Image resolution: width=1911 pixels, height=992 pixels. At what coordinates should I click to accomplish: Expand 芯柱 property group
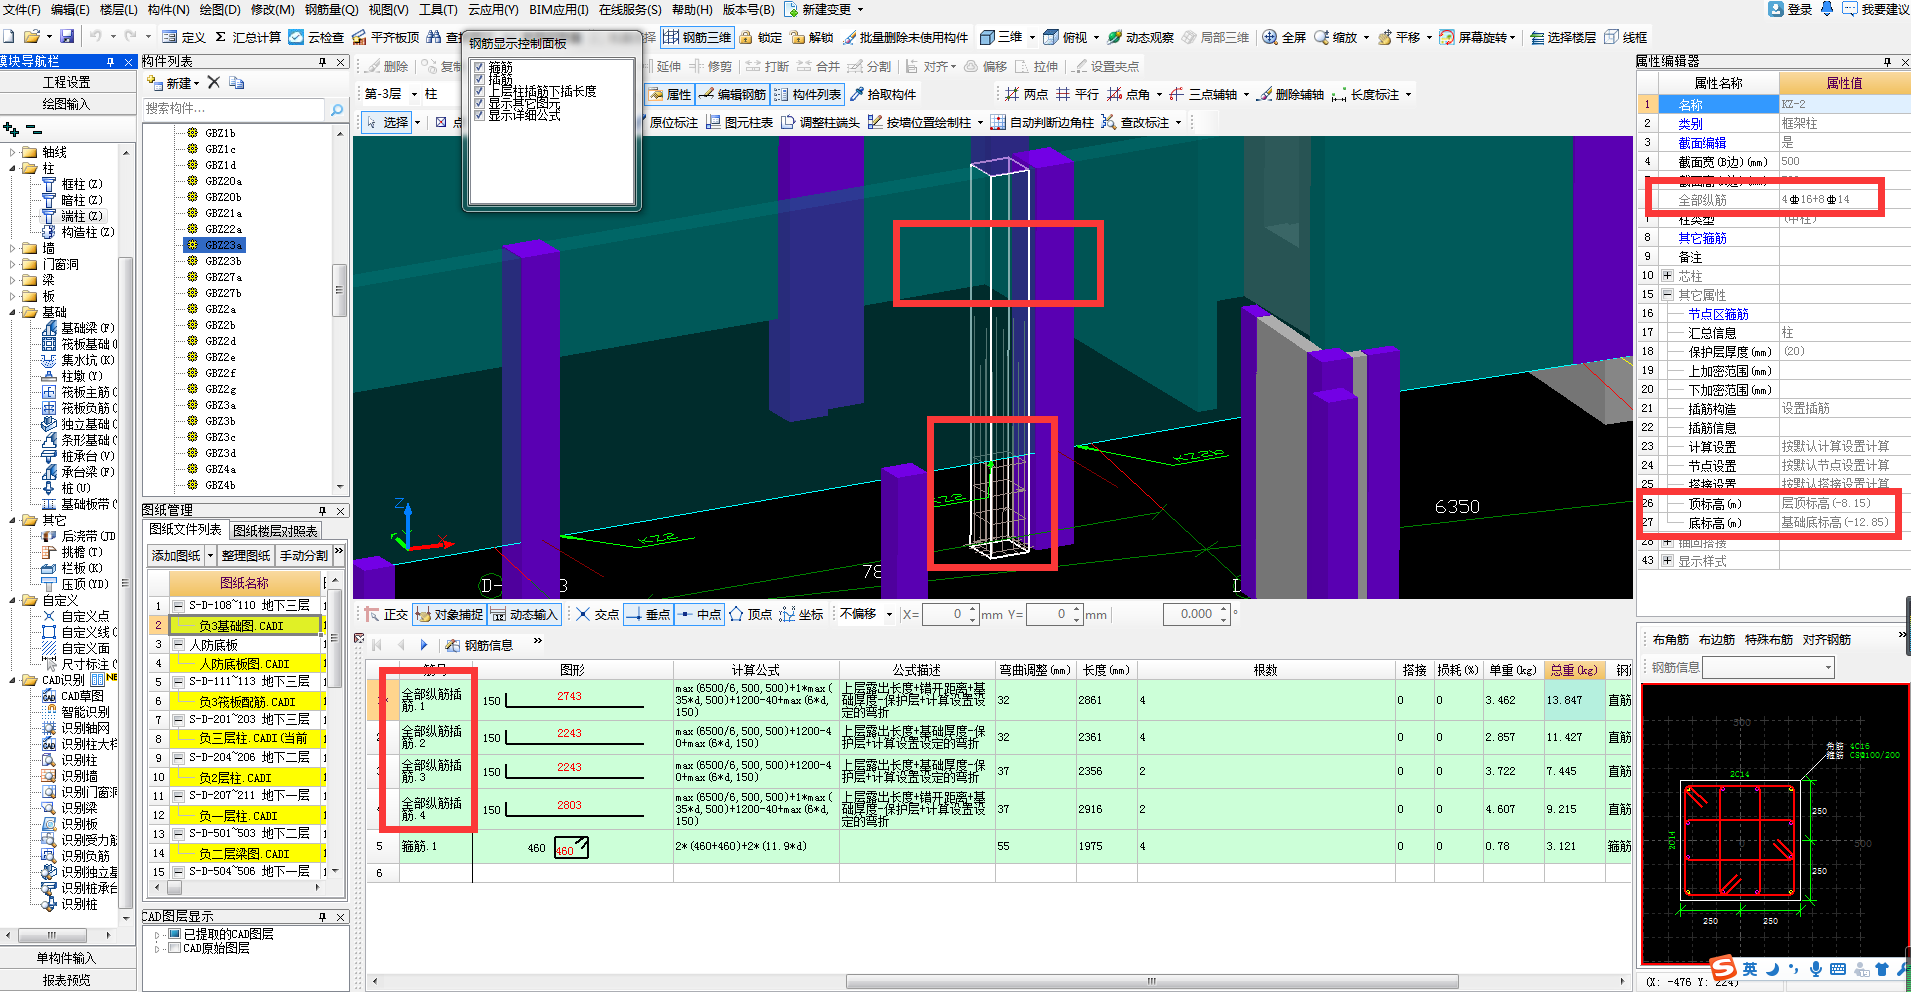pyautogui.click(x=1667, y=275)
